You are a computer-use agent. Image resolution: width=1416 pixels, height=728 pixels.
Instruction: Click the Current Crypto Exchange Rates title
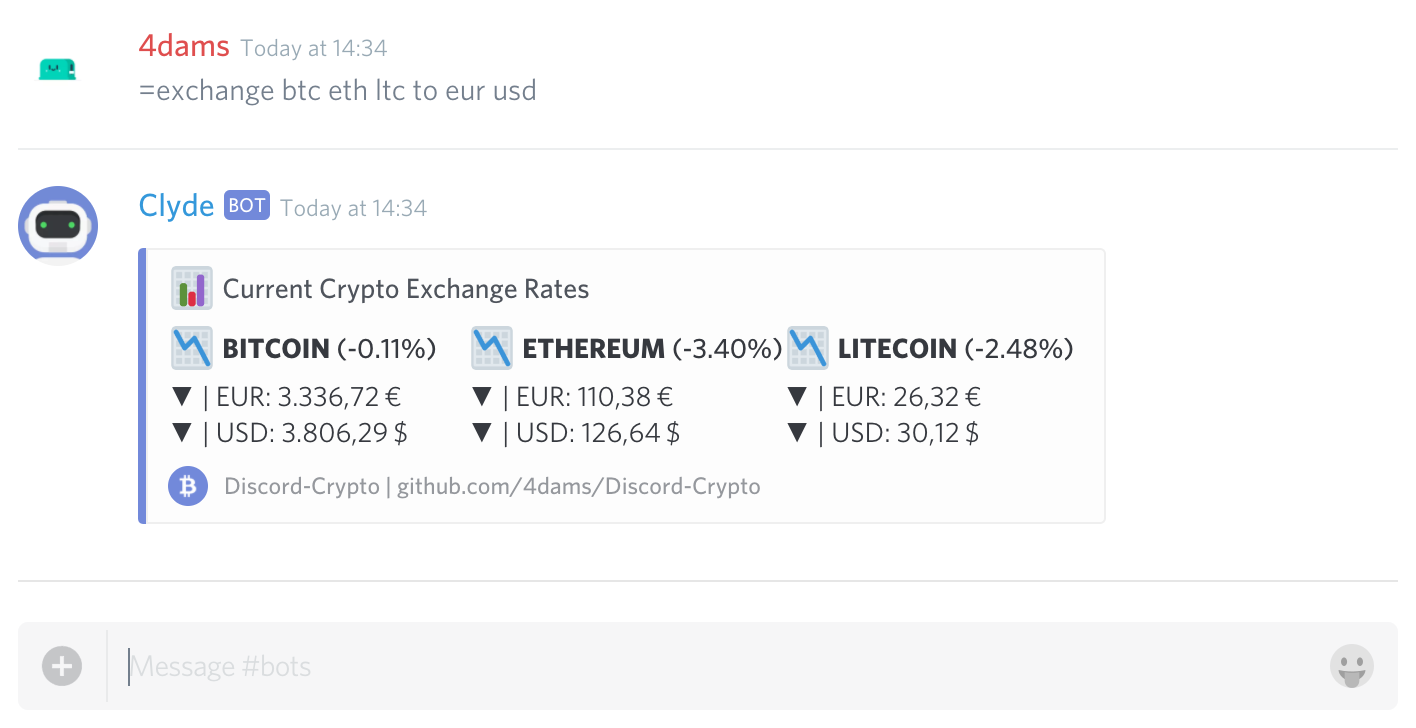point(406,289)
